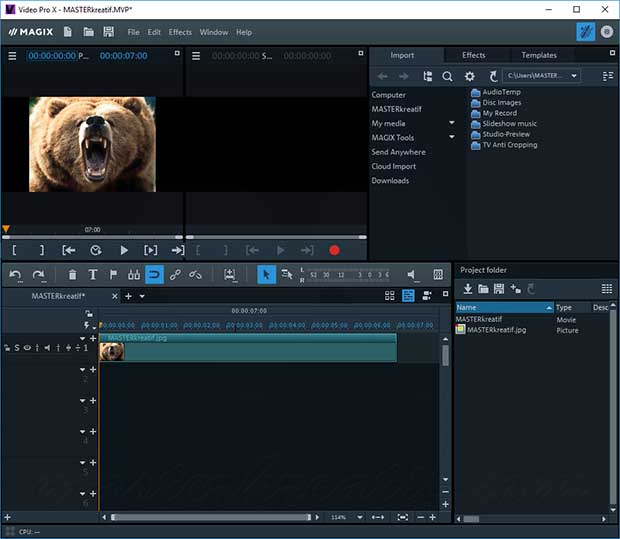Solo track 1 with the S button

[17, 348]
